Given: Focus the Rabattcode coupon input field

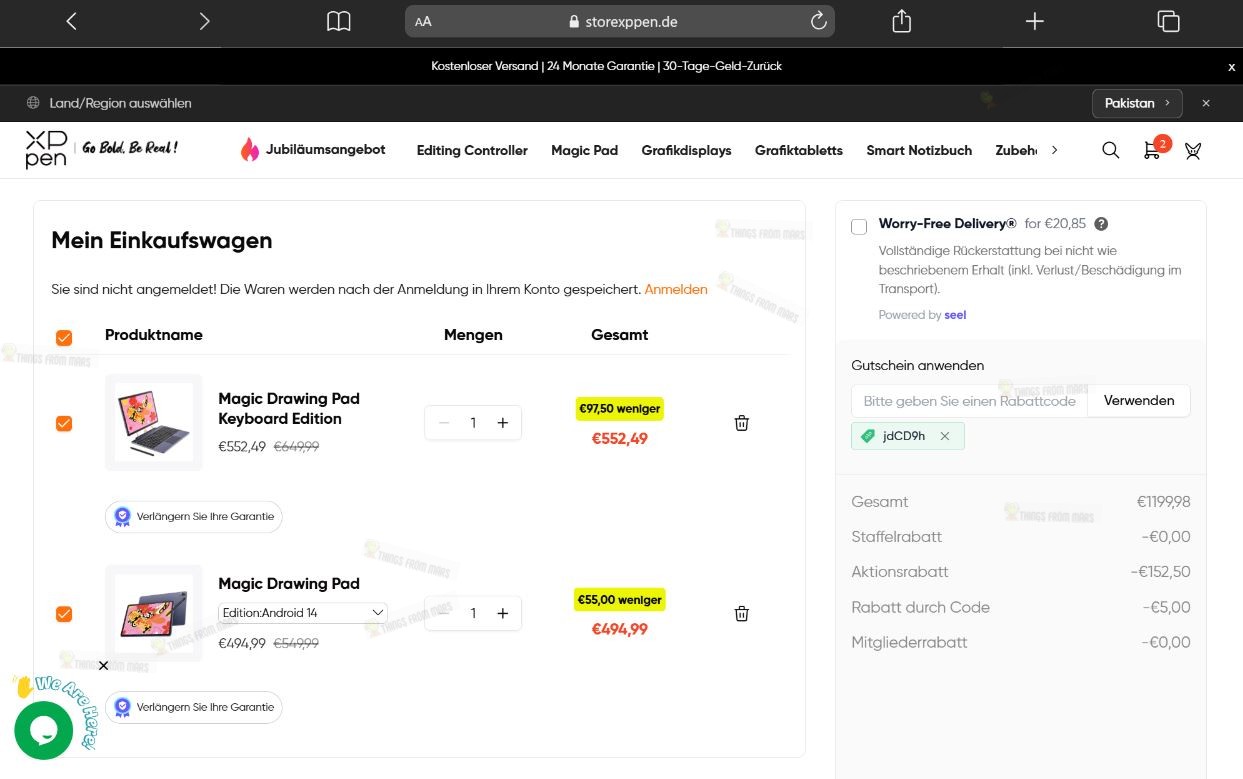Looking at the screenshot, I should (x=969, y=401).
